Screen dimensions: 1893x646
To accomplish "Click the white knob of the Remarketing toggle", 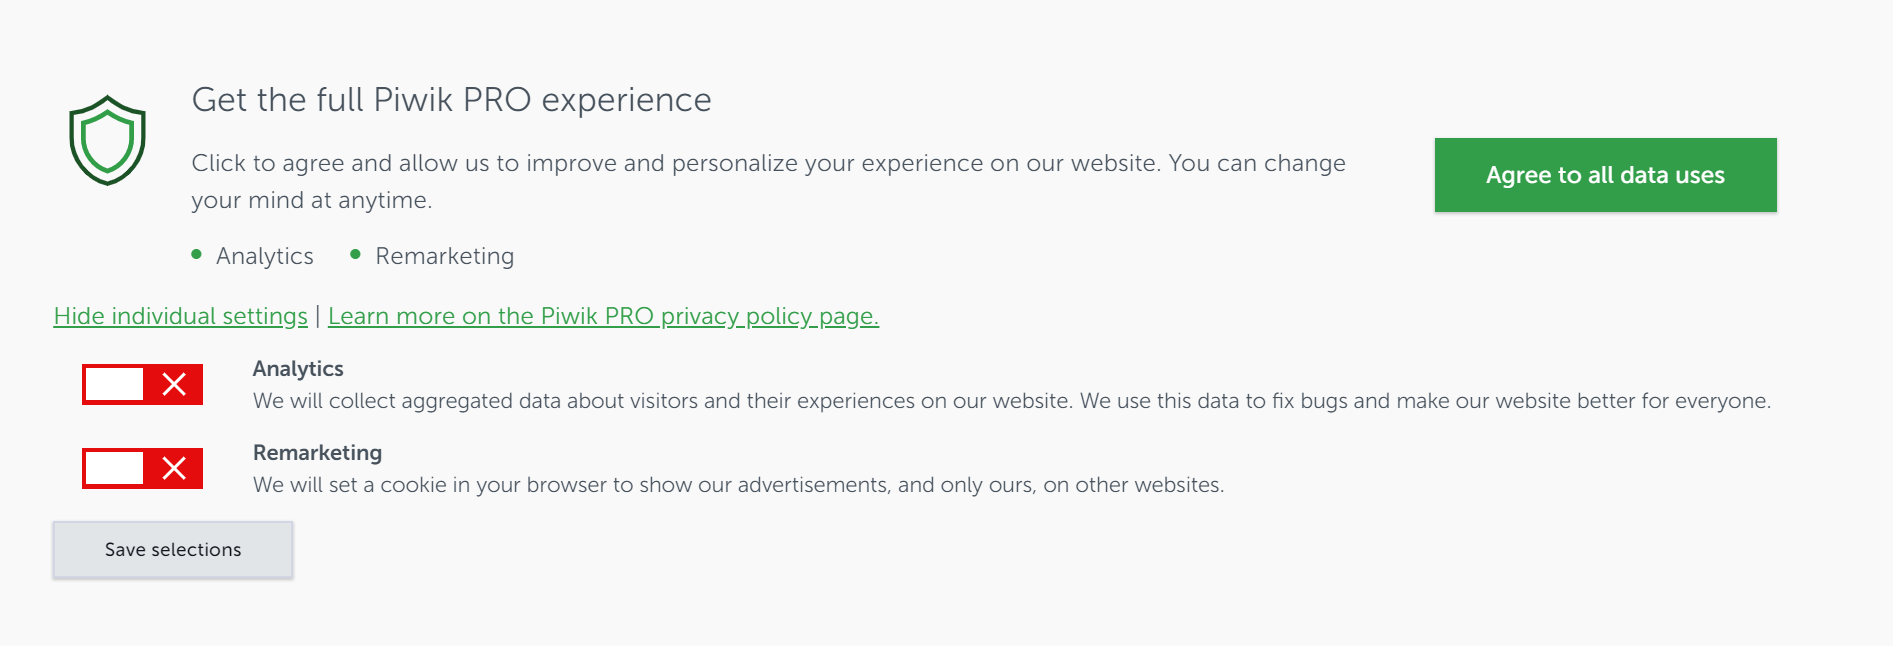I will tap(115, 468).
